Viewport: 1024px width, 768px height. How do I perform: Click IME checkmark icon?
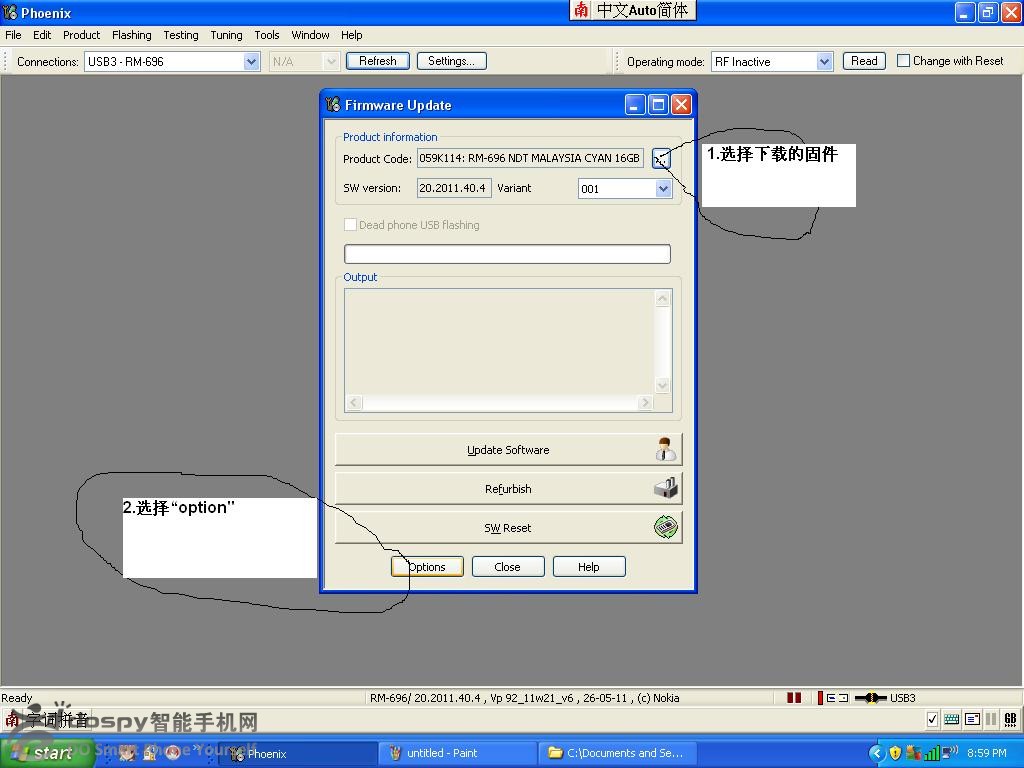[932, 720]
